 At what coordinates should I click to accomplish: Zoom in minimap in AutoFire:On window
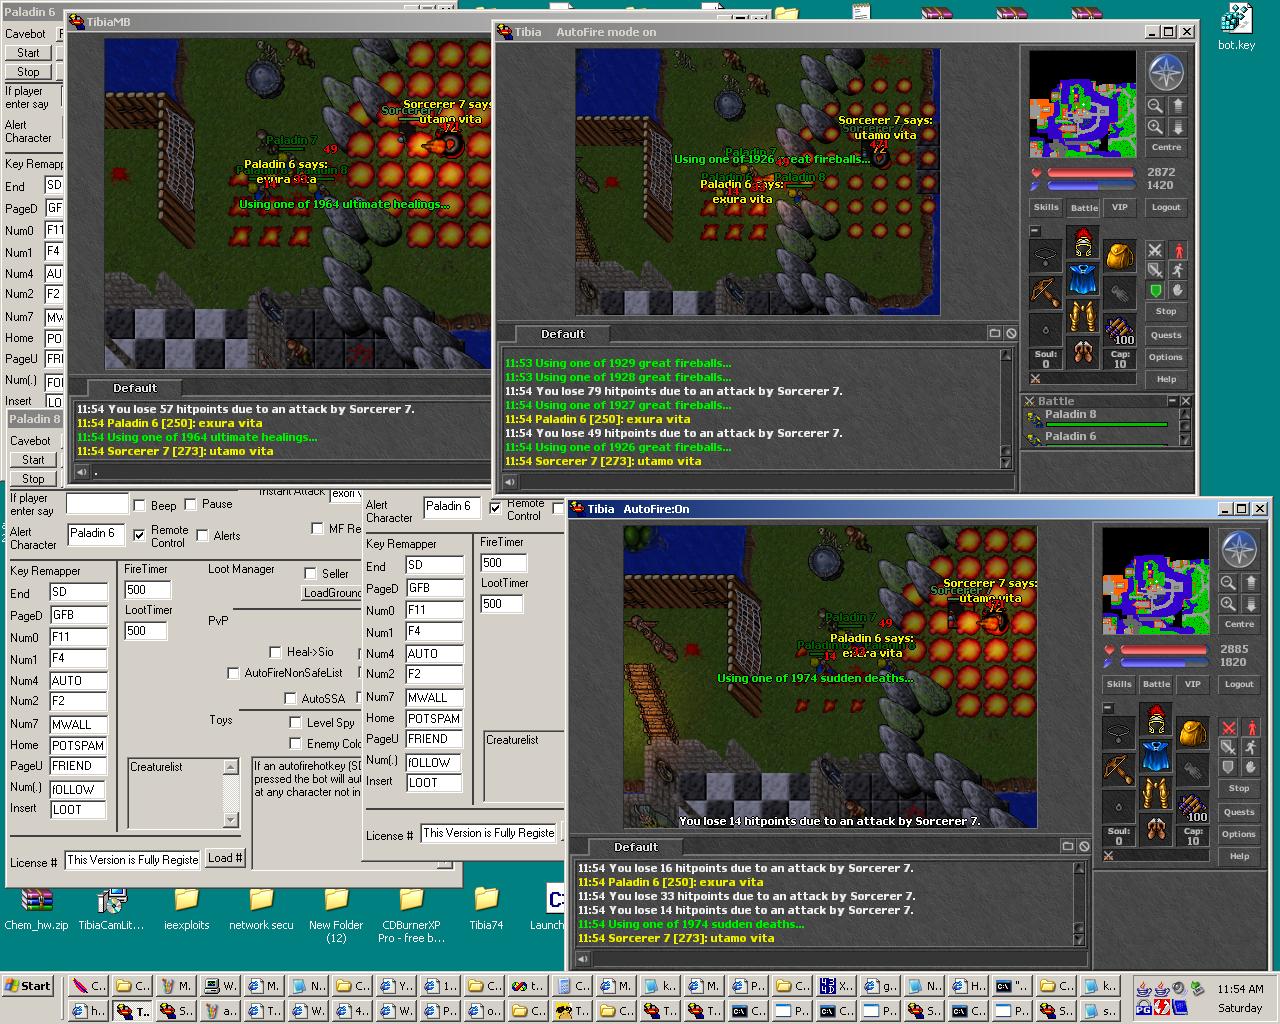click(x=1228, y=604)
